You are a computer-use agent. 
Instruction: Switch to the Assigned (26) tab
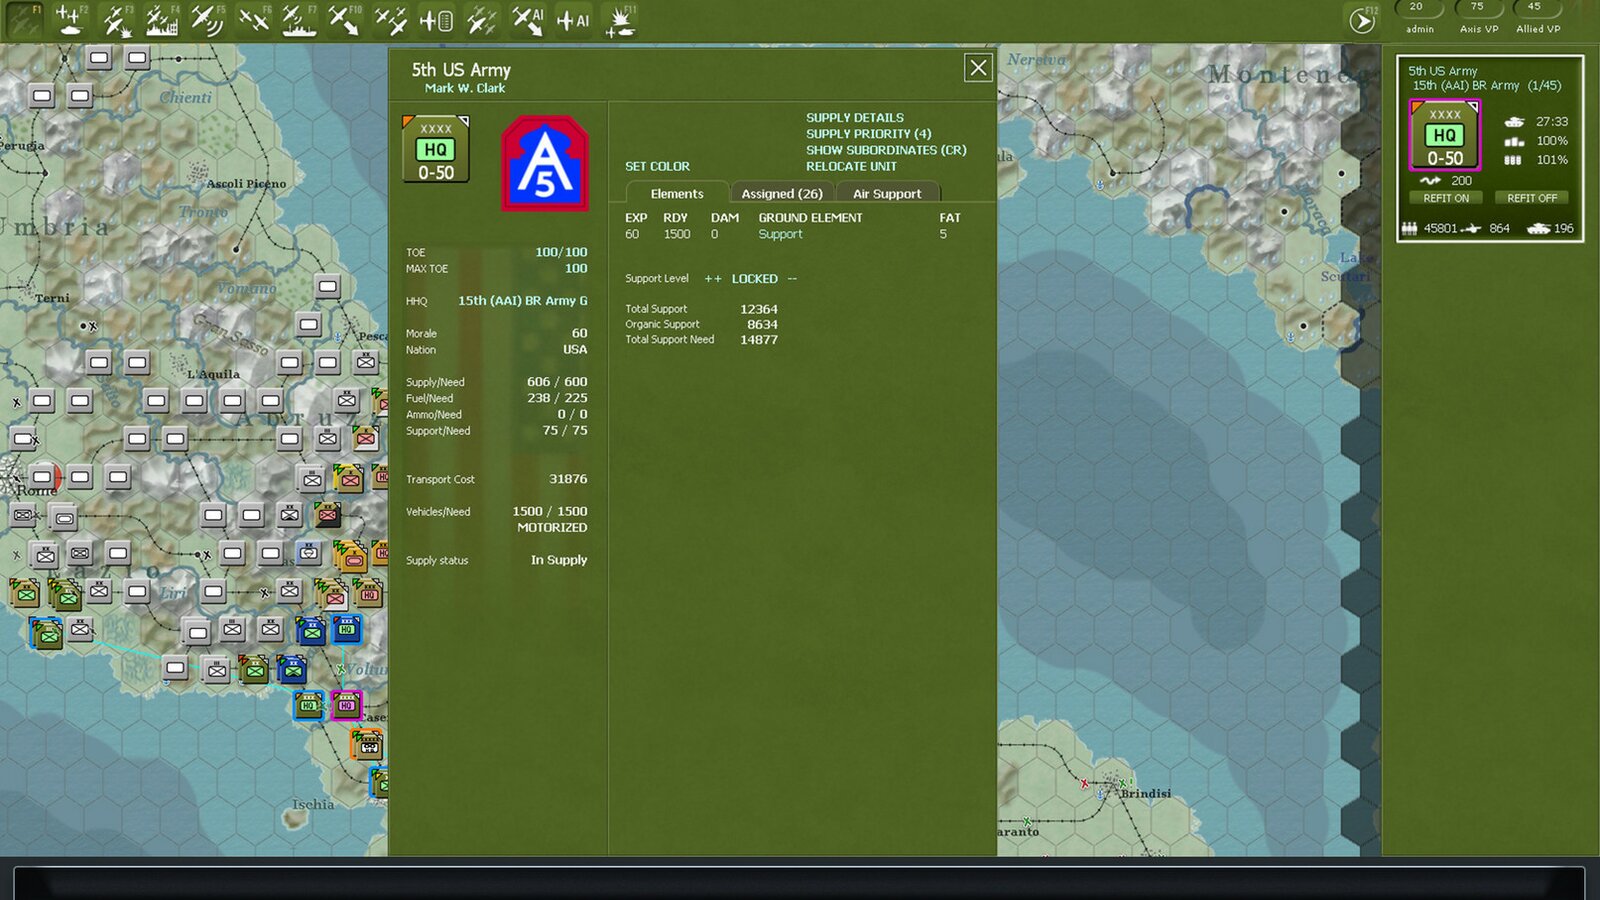781,194
